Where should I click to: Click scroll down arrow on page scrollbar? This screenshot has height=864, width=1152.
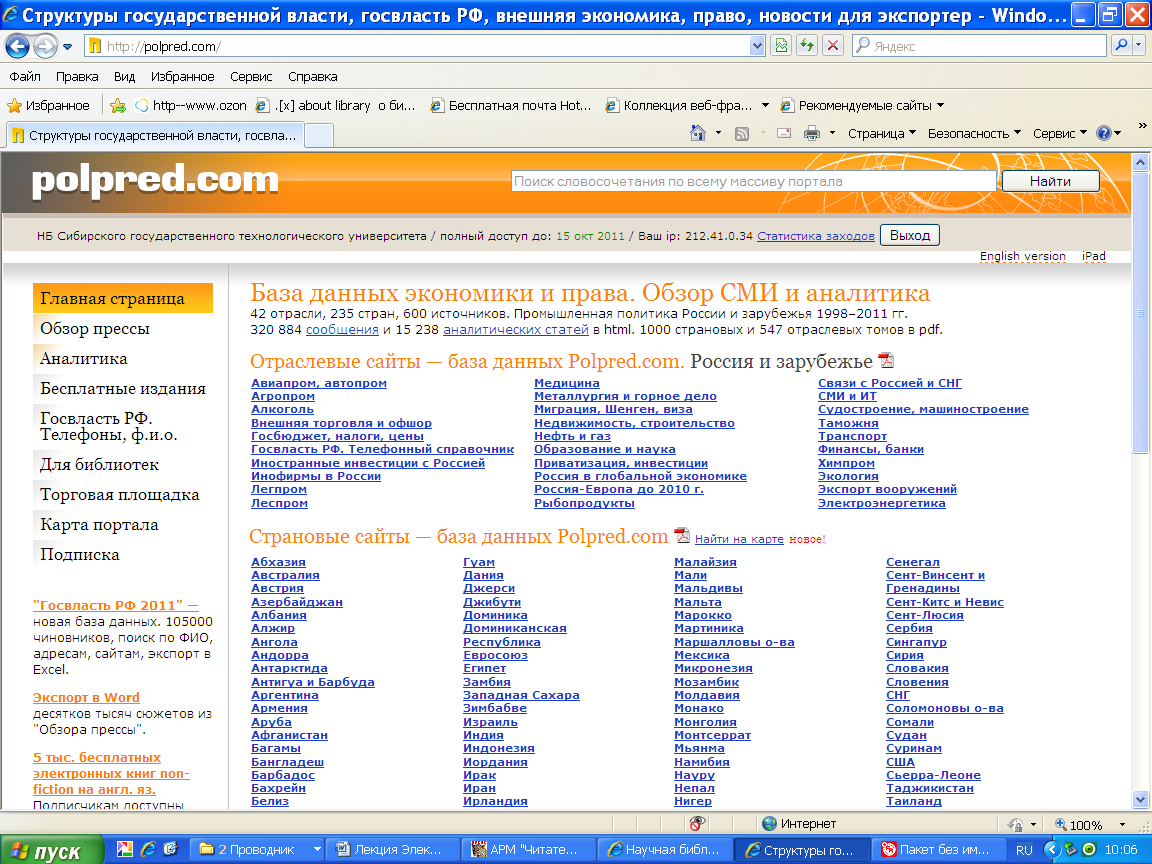pyautogui.click(x=1140, y=800)
